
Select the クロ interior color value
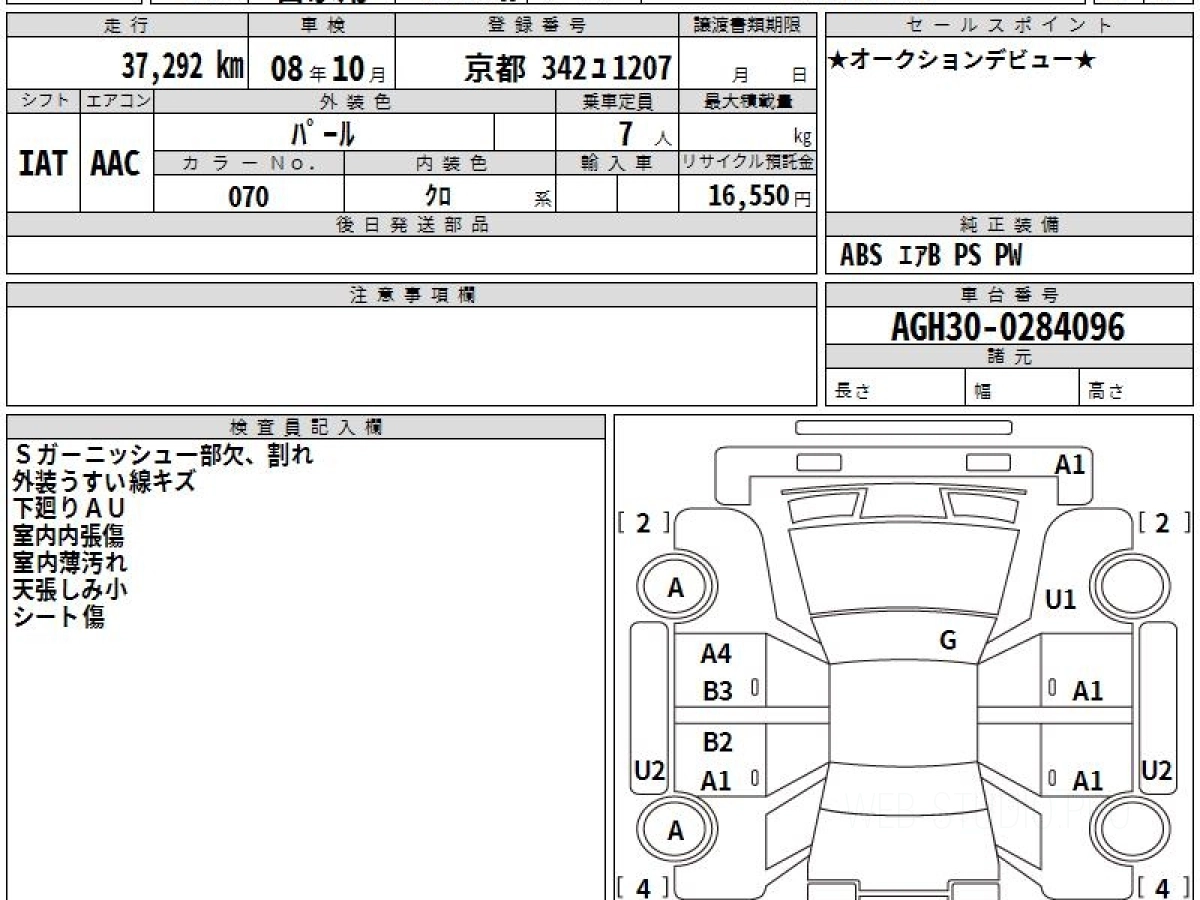pos(437,196)
